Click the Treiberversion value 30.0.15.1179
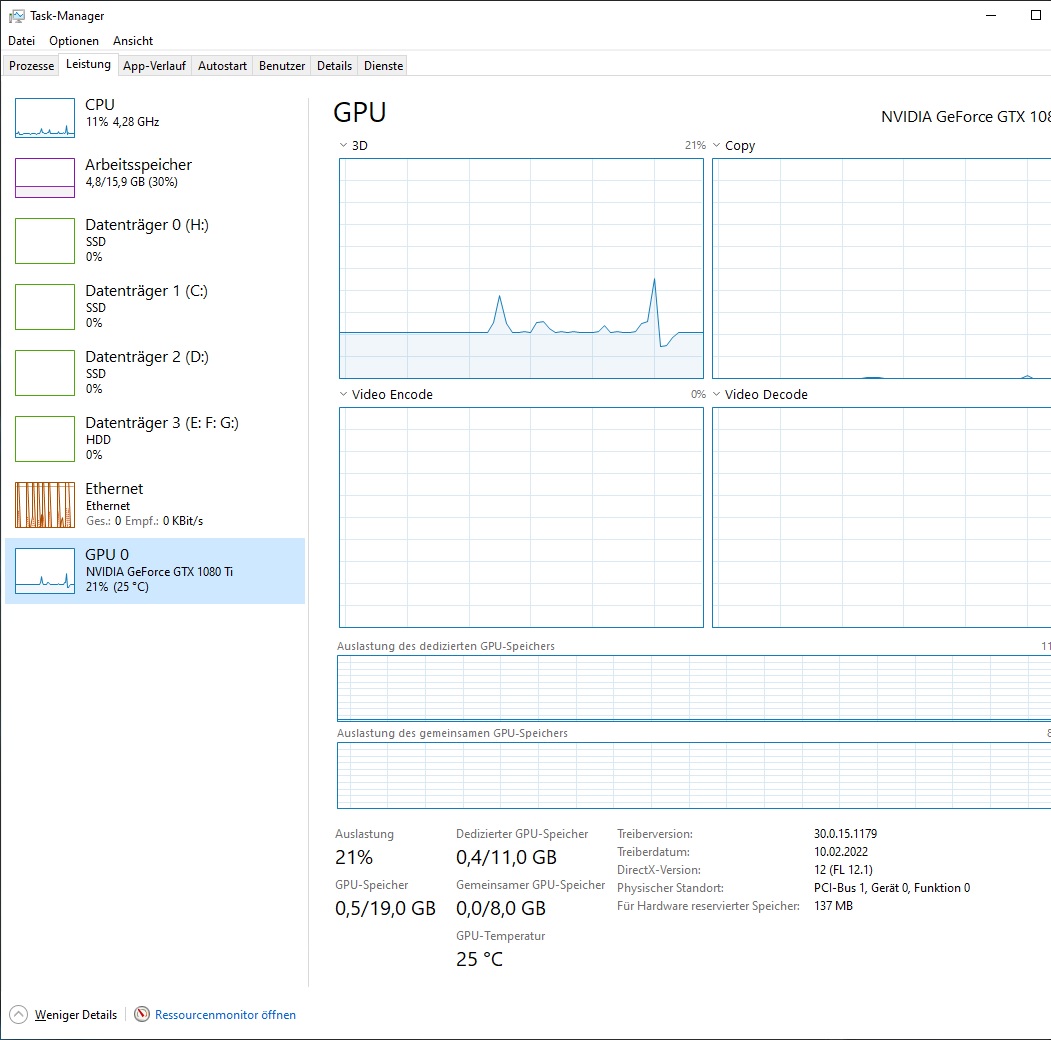1051x1040 pixels. pyautogui.click(x=845, y=834)
